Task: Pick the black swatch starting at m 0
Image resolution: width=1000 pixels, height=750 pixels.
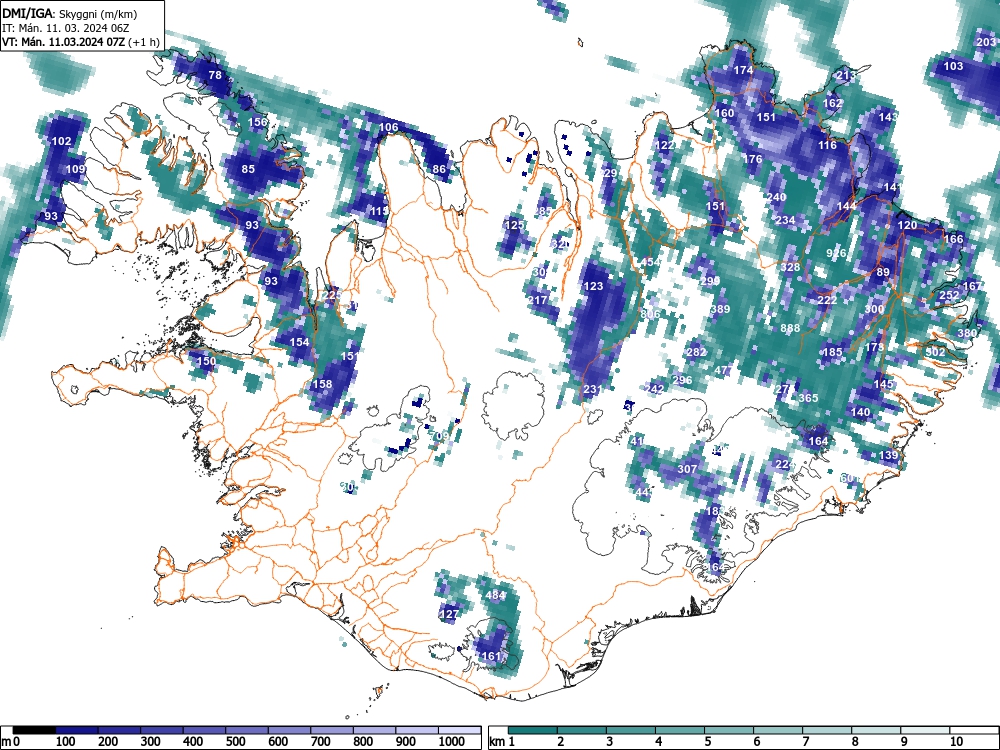Action: tap(34, 730)
